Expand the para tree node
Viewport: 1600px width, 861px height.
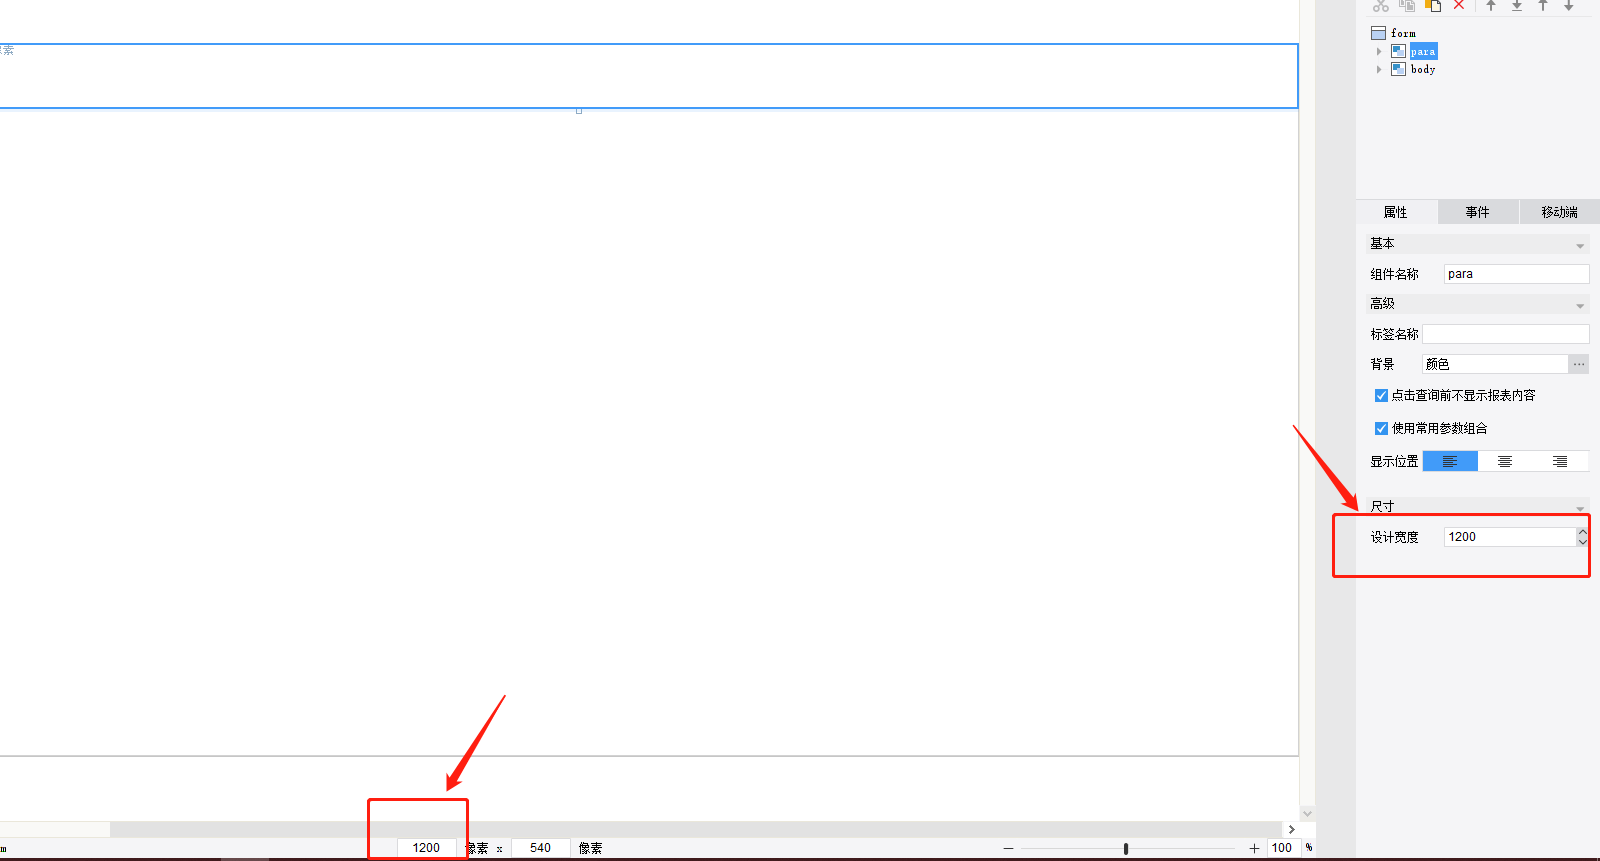click(1379, 51)
